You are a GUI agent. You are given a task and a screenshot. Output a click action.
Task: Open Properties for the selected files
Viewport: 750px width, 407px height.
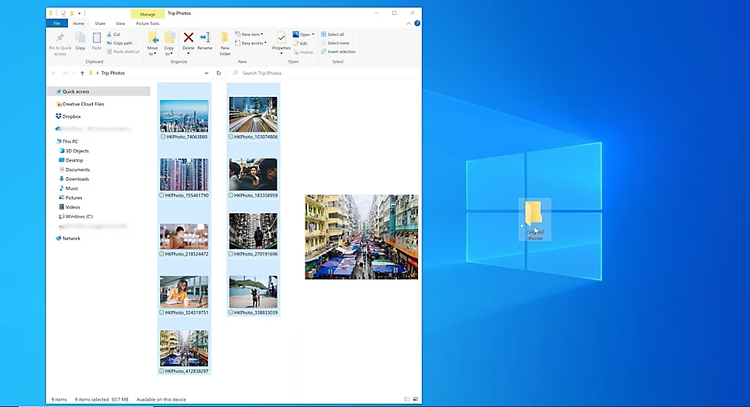(281, 40)
